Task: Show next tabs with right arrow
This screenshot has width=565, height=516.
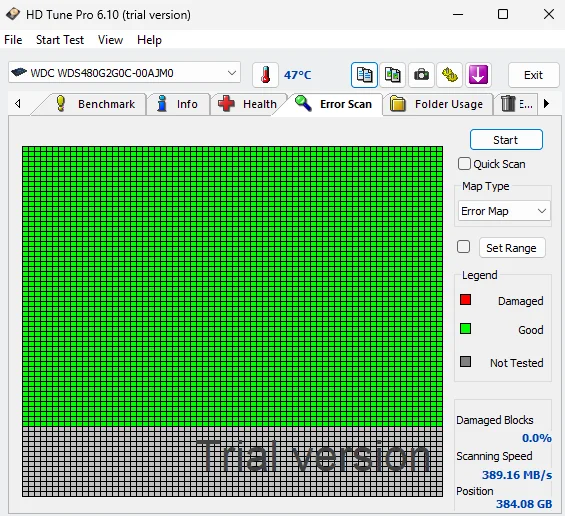Action: coord(546,104)
